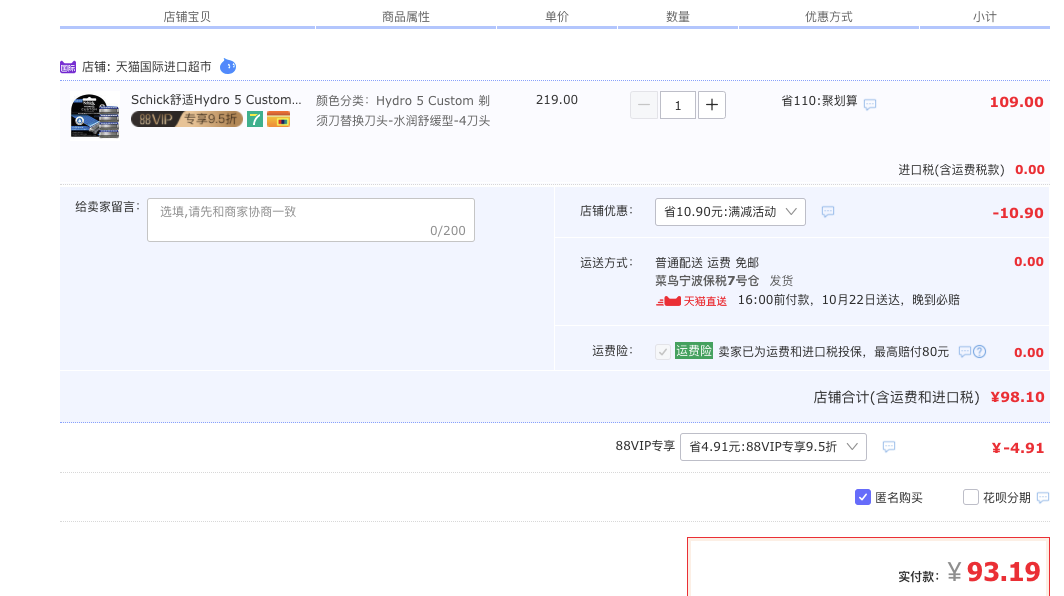
Task: Click the 给卖家留言 message text box
Action: [311, 220]
